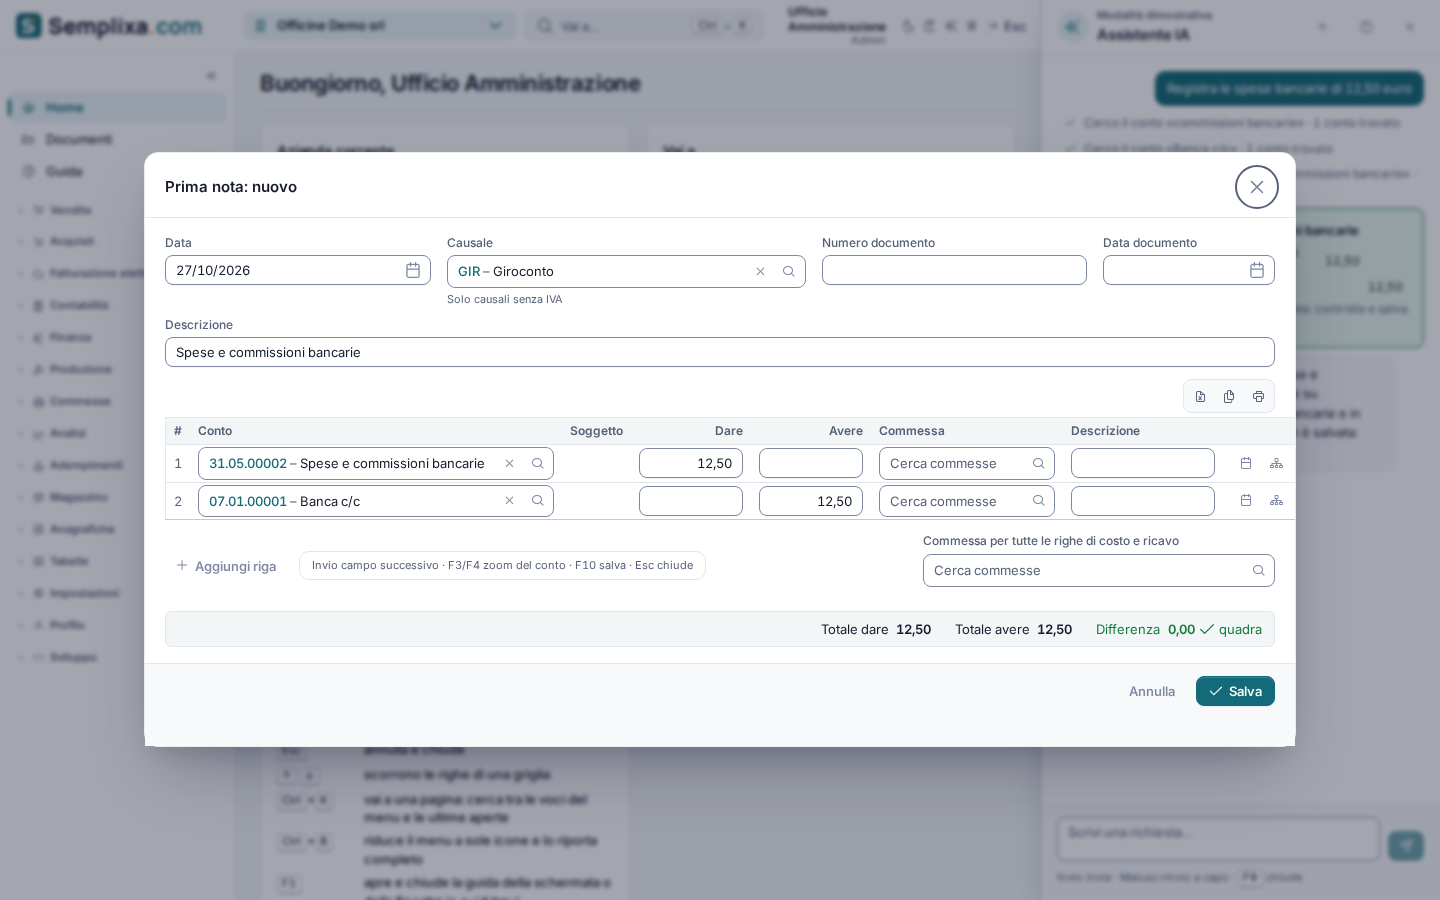The width and height of the screenshot is (1440, 900).
Task: Click the Descrizione text field
Action: click(x=720, y=352)
